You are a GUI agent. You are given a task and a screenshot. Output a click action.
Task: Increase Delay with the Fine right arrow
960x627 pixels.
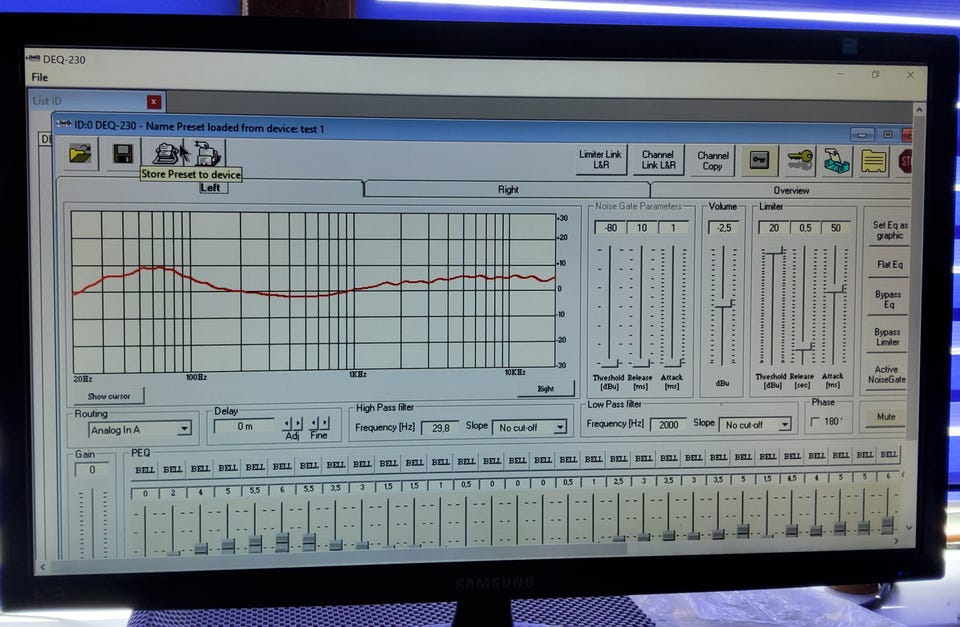point(324,422)
